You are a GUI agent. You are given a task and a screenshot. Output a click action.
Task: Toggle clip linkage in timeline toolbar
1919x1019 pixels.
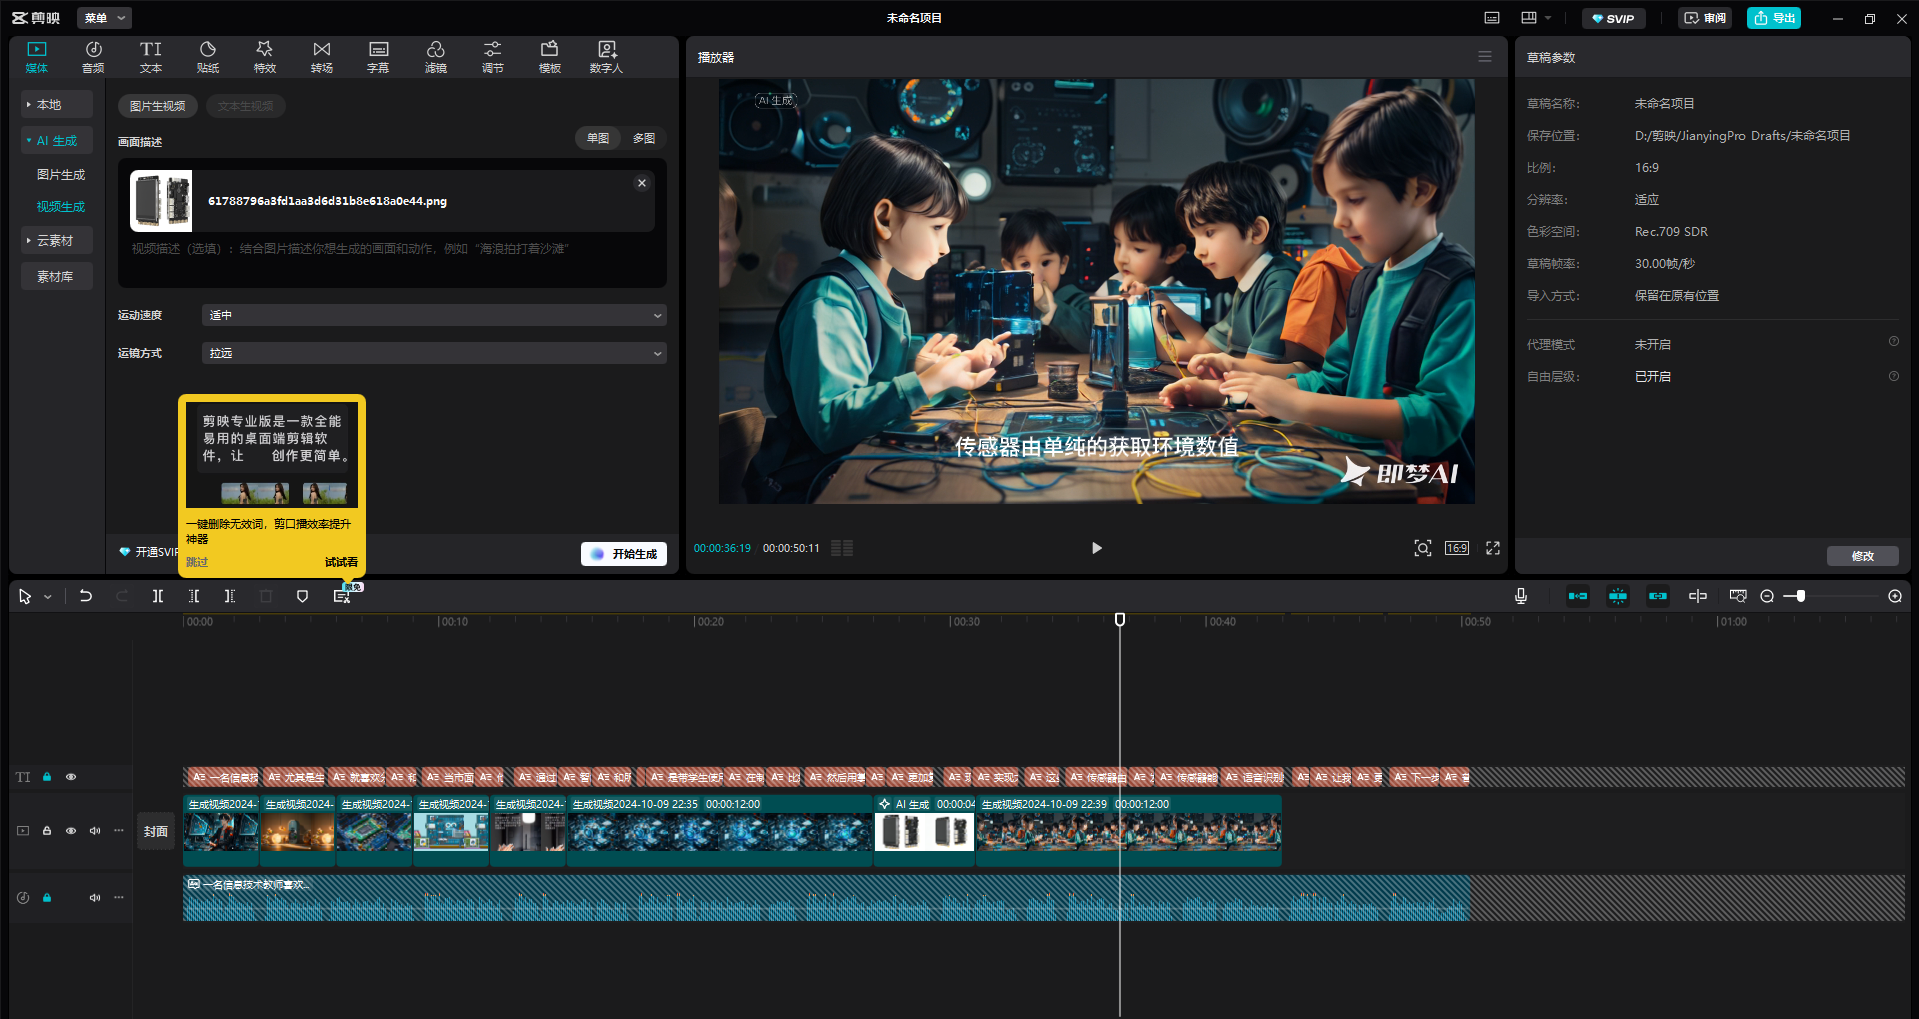pyautogui.click(x=1658, y=596)
